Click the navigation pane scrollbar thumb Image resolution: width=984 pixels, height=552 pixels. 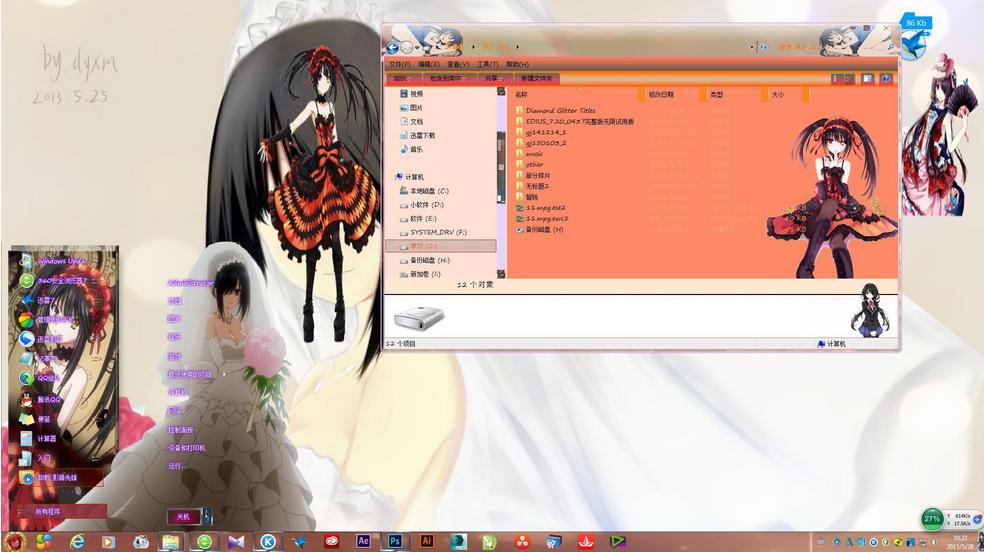pyautogui.click(x=501, y=166)
